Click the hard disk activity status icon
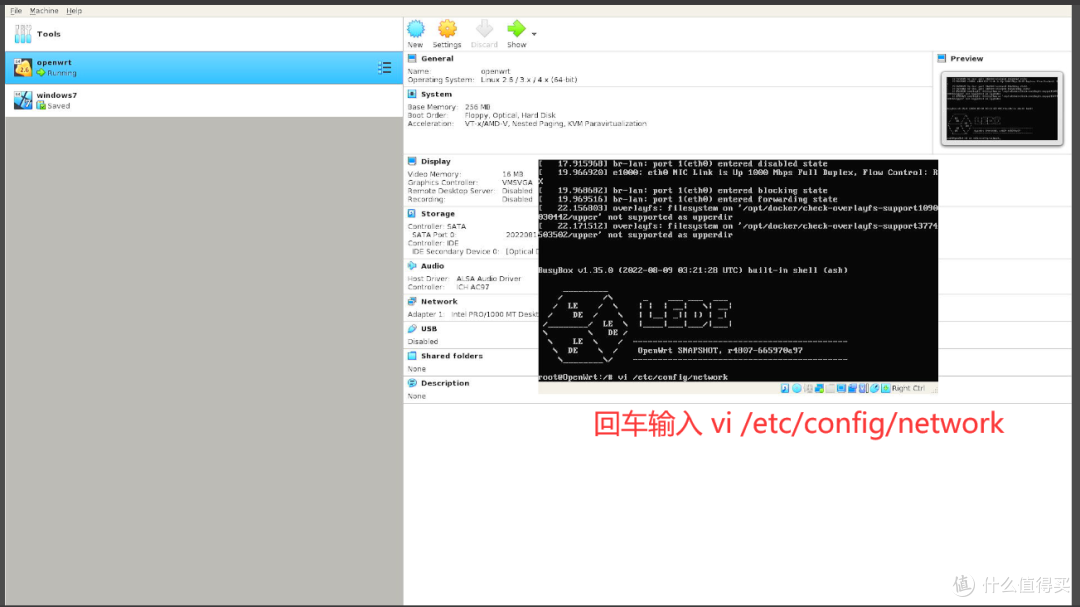Viewport: 1080px width, 607px height. click(x=785, y=389)
